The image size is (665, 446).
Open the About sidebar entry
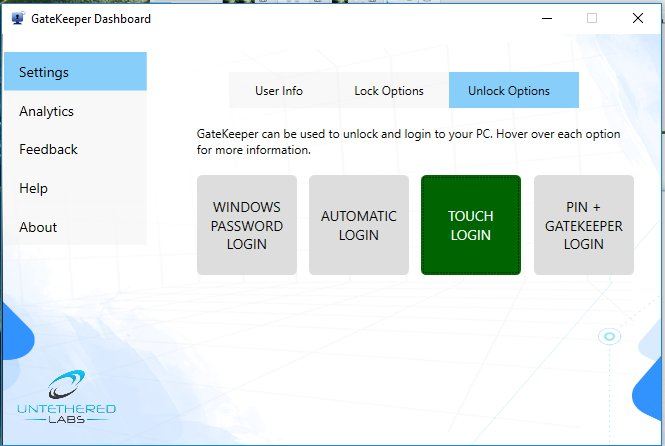click(75, 227)
